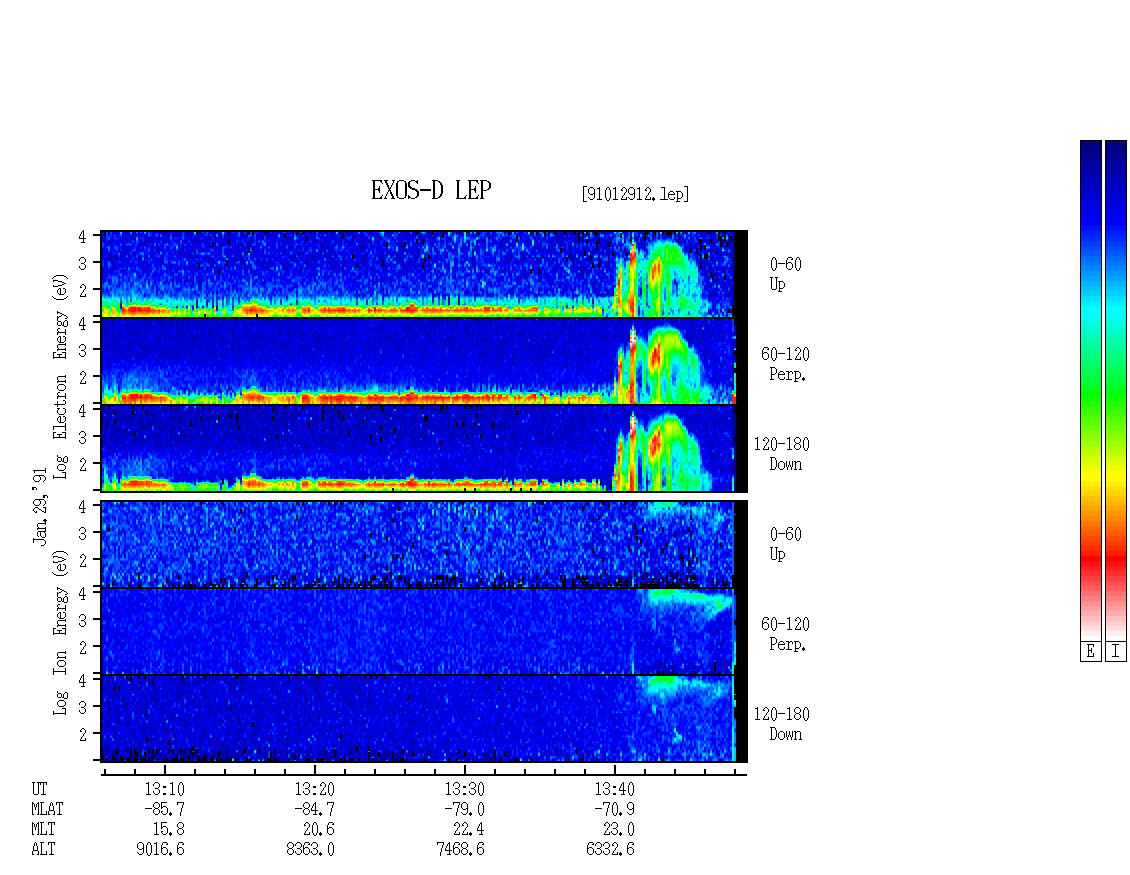Screen dimensions: 1130x875
Task: Click the ion 0-60 Up spectrogram panel
Action: 424,544
